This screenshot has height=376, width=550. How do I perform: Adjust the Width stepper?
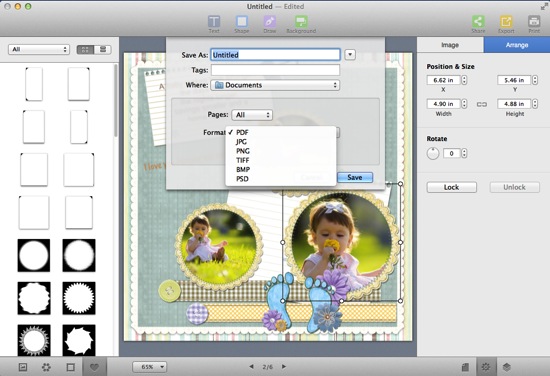coord(464,104)
